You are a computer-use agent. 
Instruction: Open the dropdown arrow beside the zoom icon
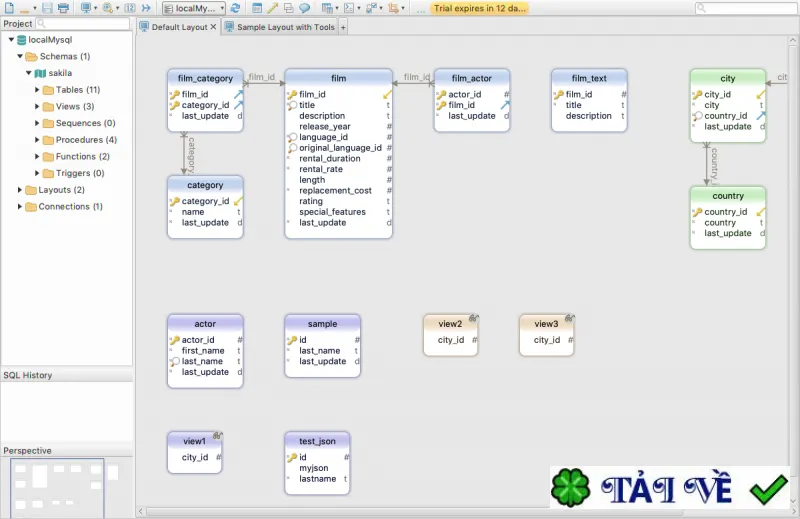tap(117, 9)
